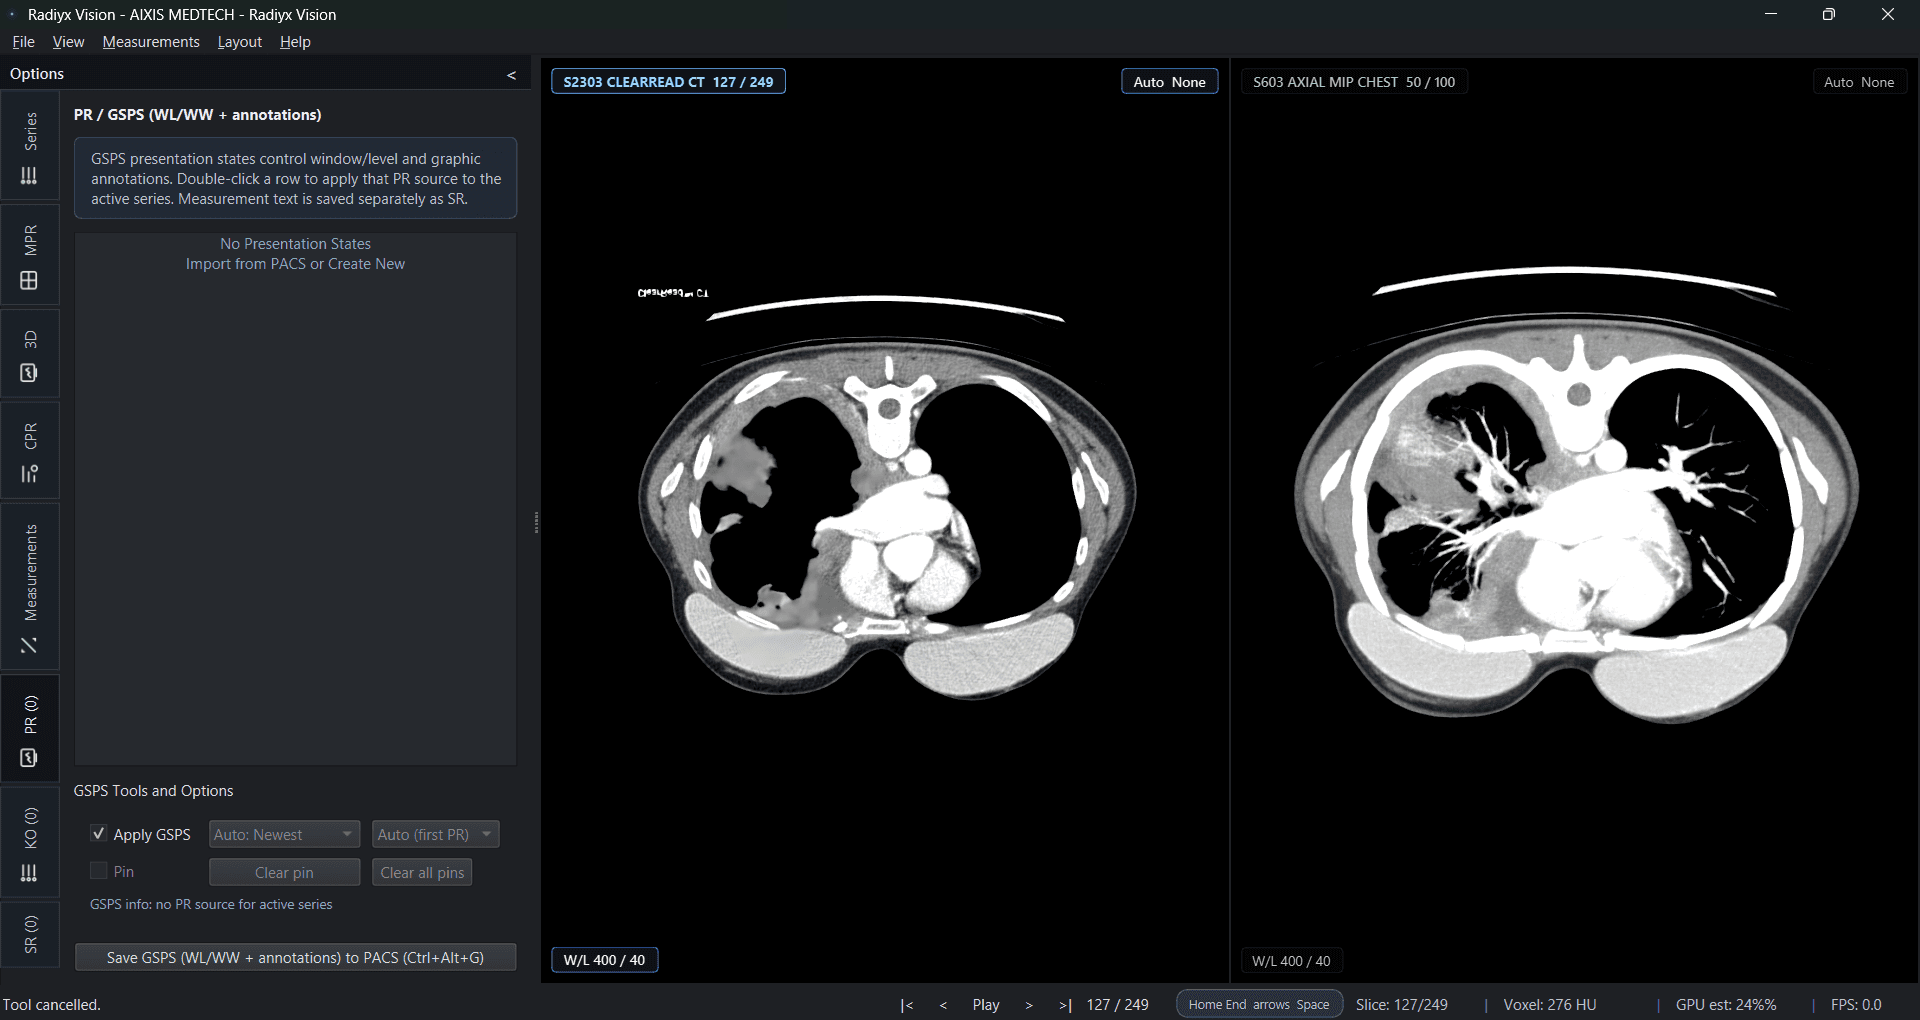1920x1020 pixels.
Task: Select the S603 AXIAL MIP CHEST series label
Action: pyautogui.click(x=1354, y=82)
